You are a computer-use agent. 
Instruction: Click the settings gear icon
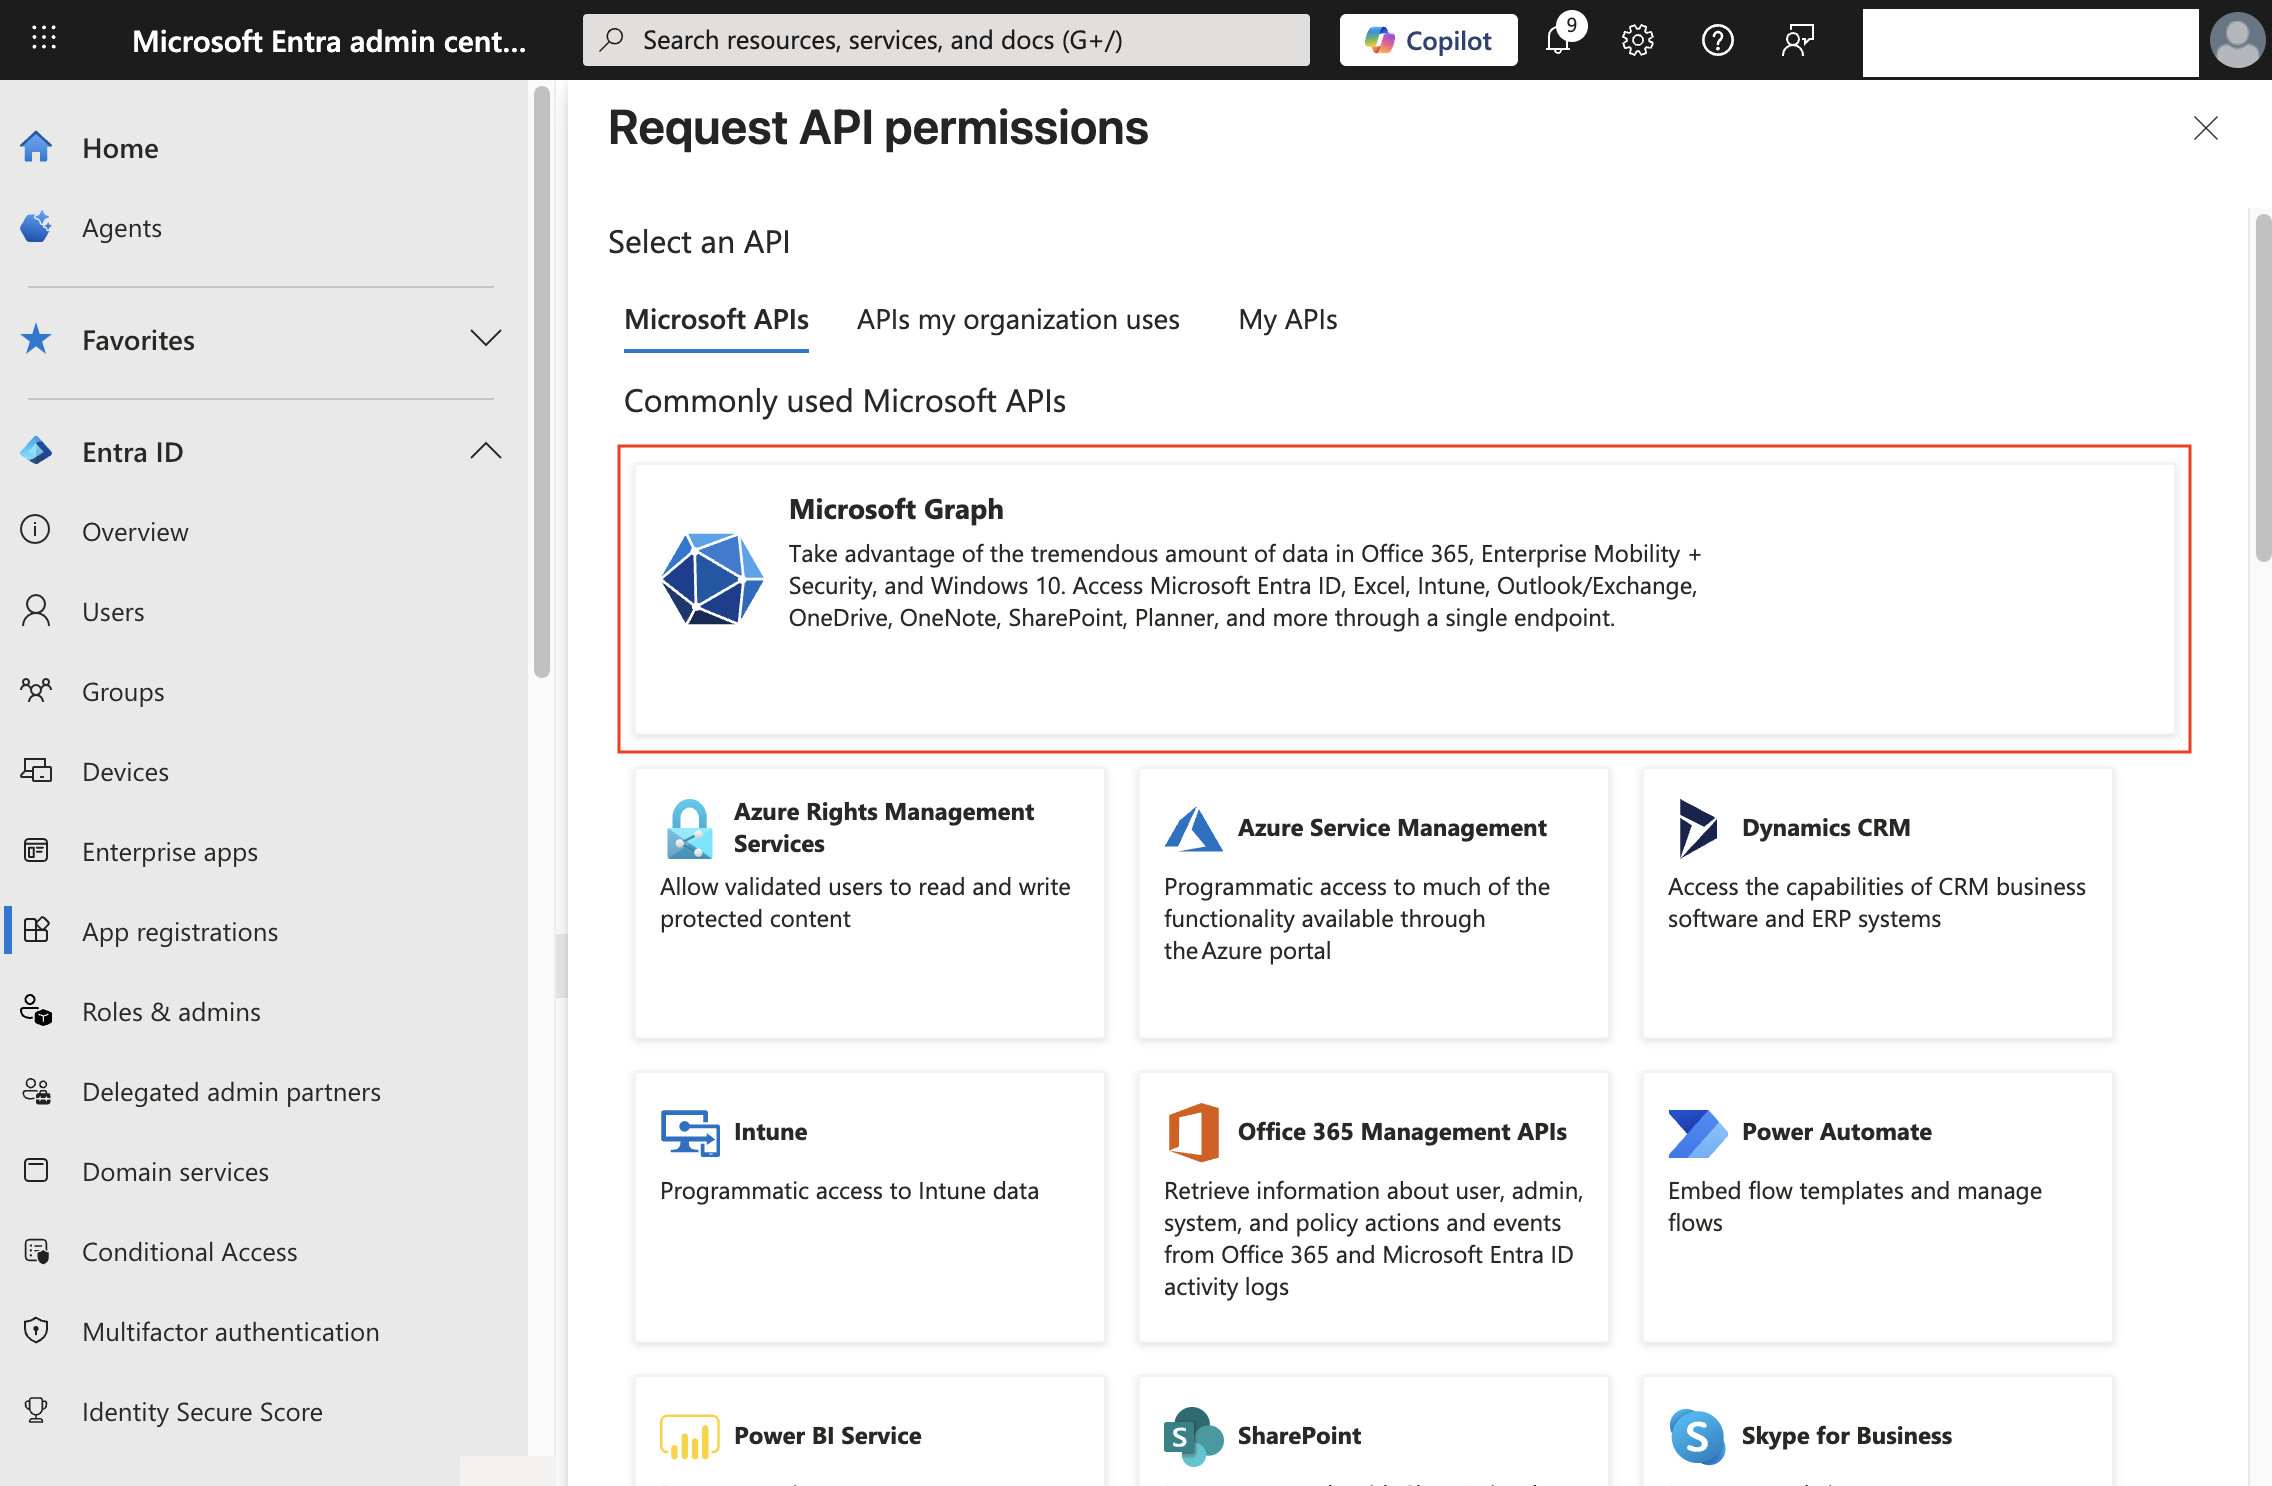[1638, 40]
